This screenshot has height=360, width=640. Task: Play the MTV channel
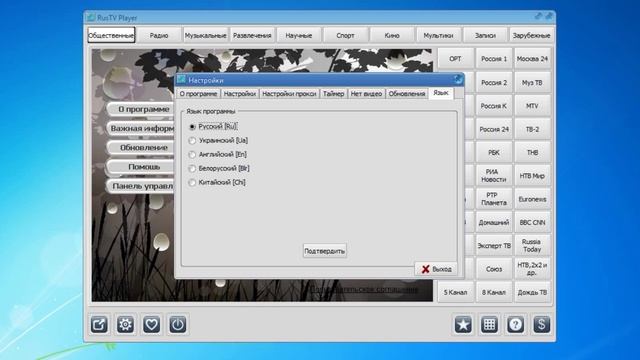532,106
